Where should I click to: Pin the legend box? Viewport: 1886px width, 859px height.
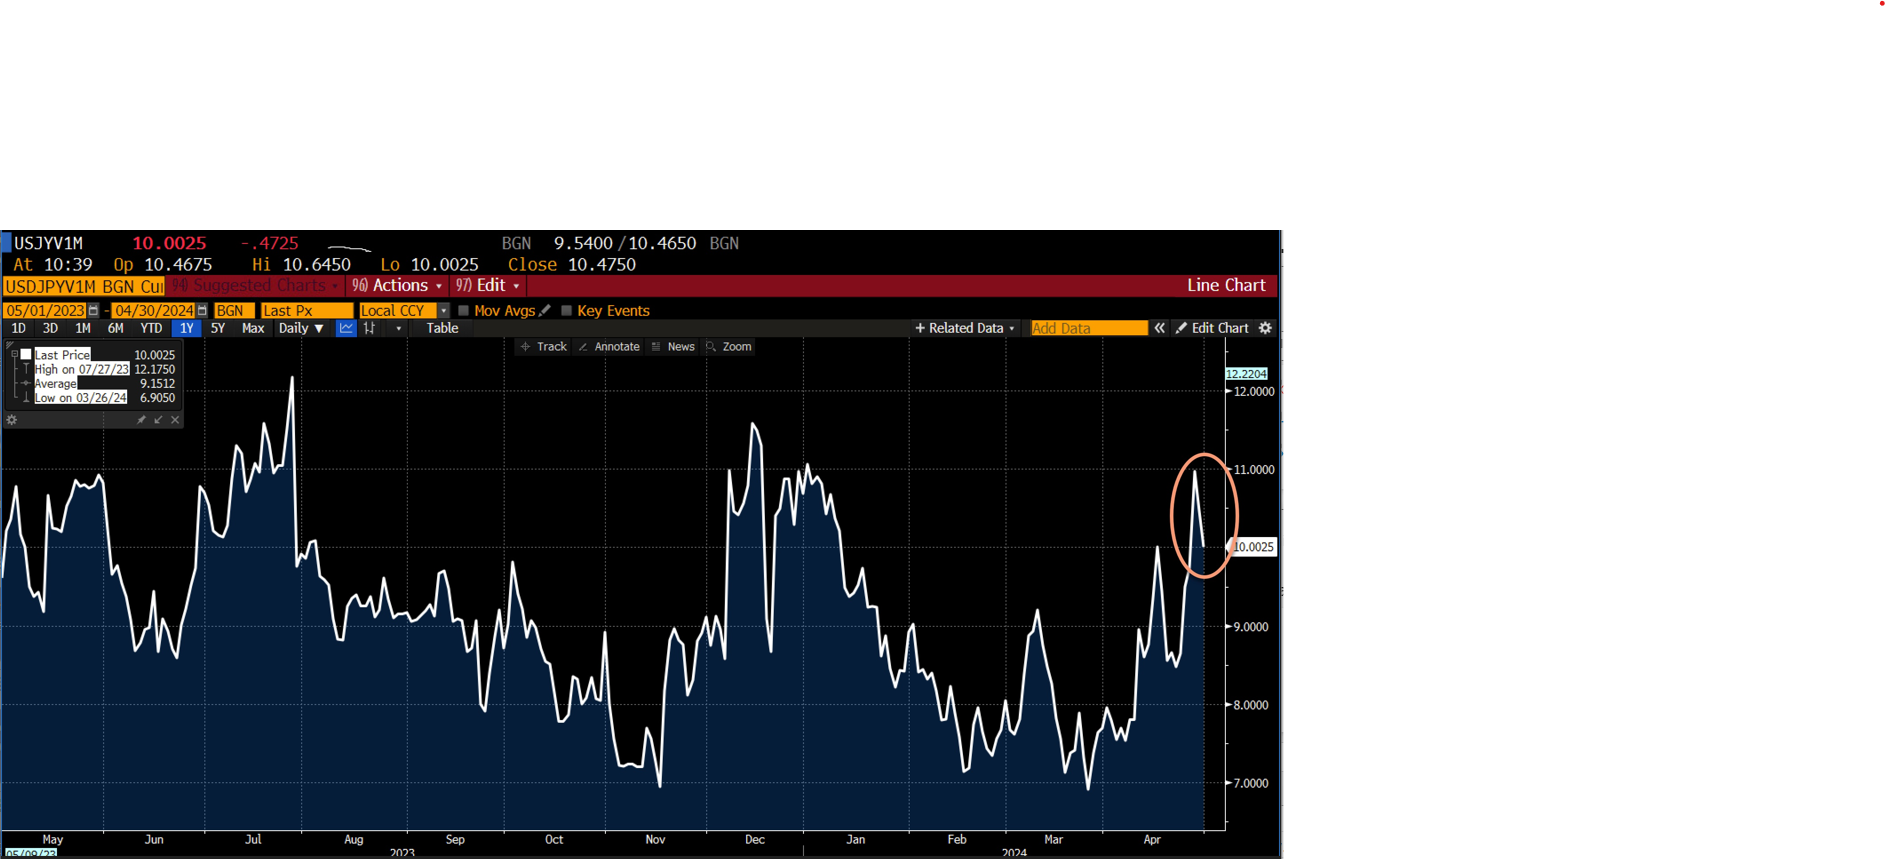[141, 420]
